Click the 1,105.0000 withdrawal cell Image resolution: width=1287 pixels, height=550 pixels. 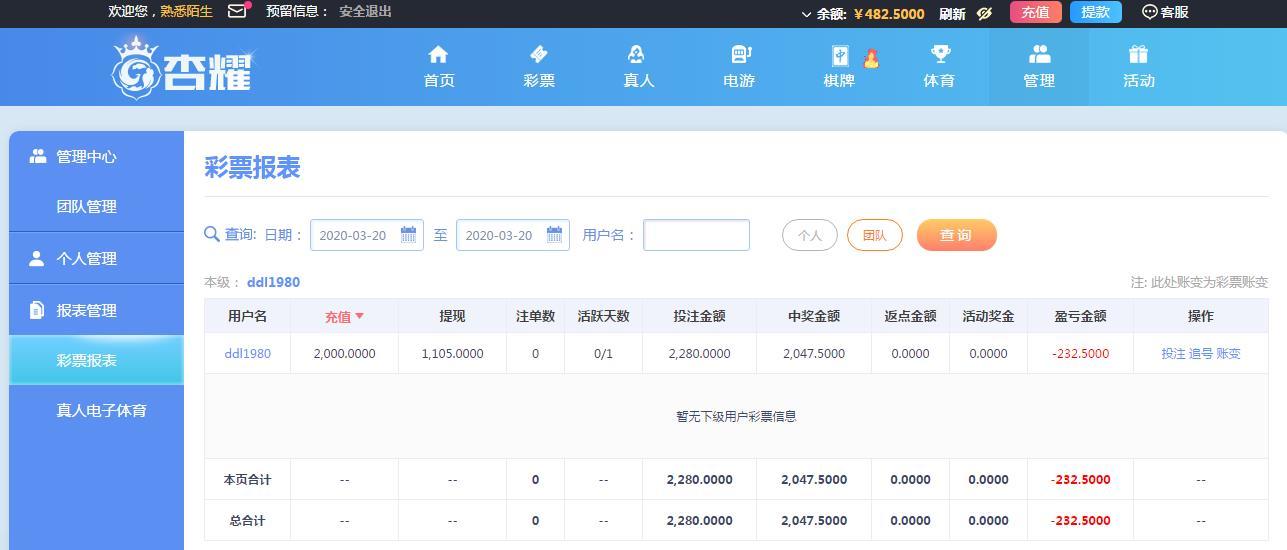click(x=452, y=353)
